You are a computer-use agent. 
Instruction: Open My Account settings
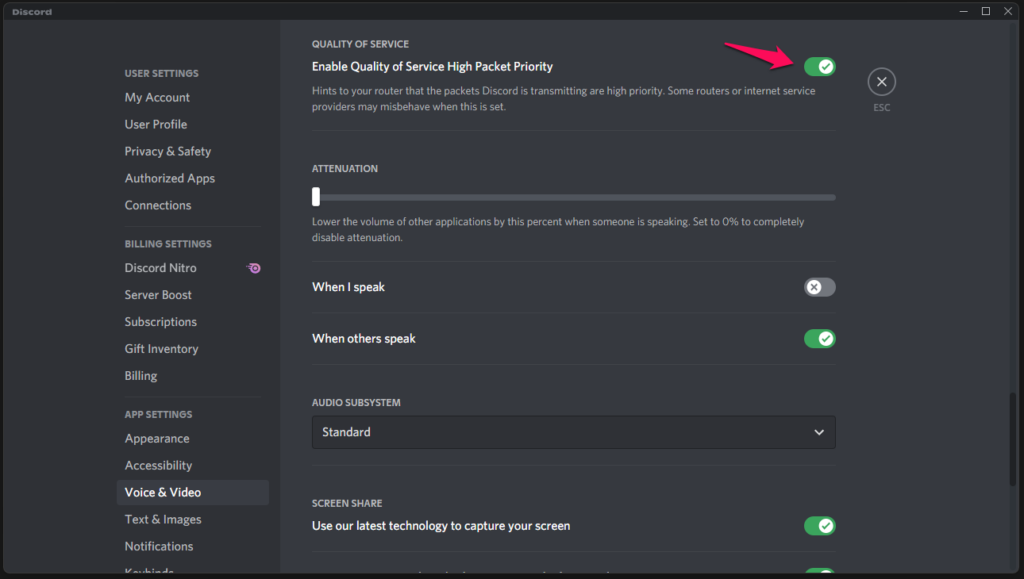coord(157,97)
